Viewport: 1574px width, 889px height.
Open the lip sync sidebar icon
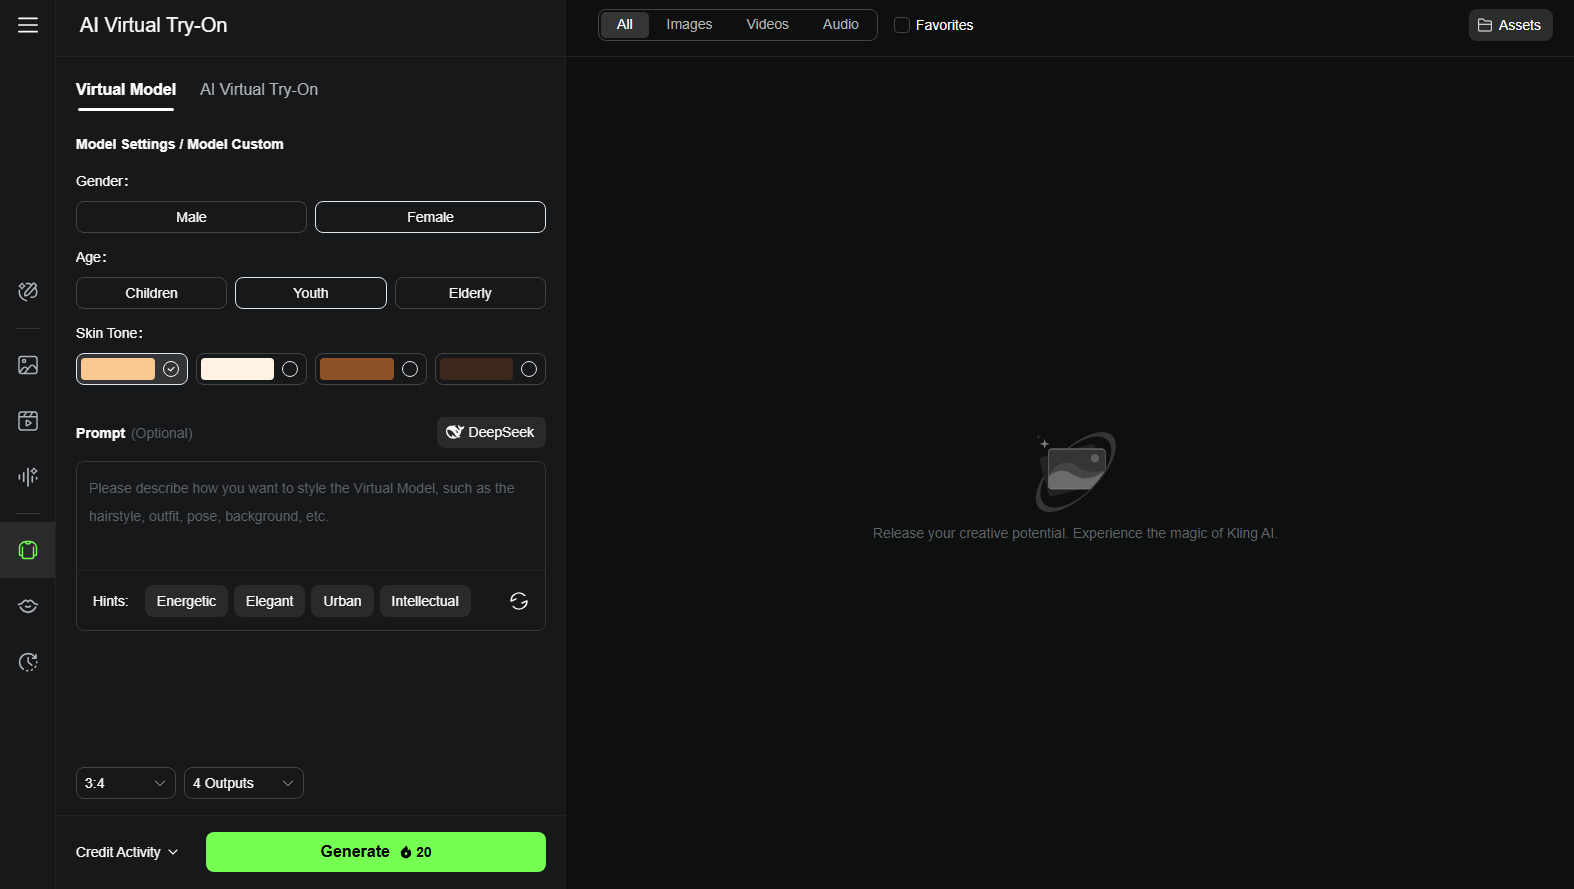28,606
